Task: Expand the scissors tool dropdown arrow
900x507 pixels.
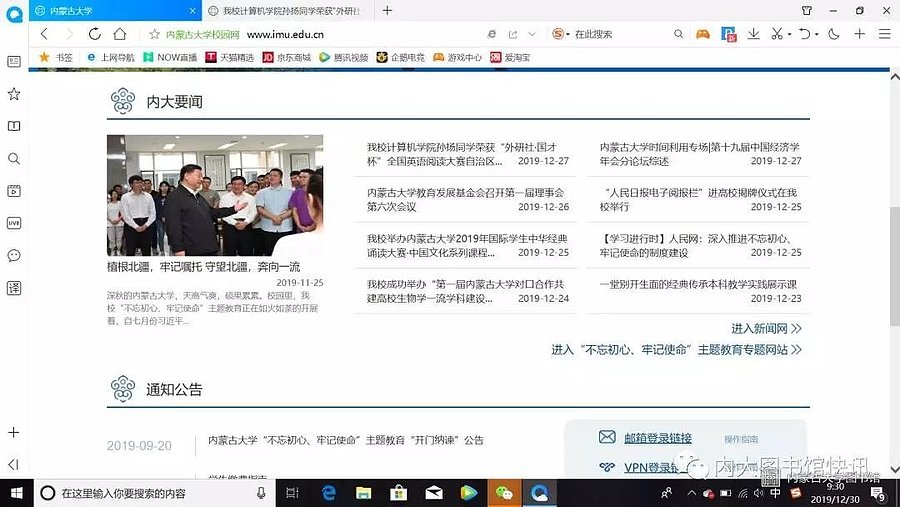Action: tap(789, 34)
